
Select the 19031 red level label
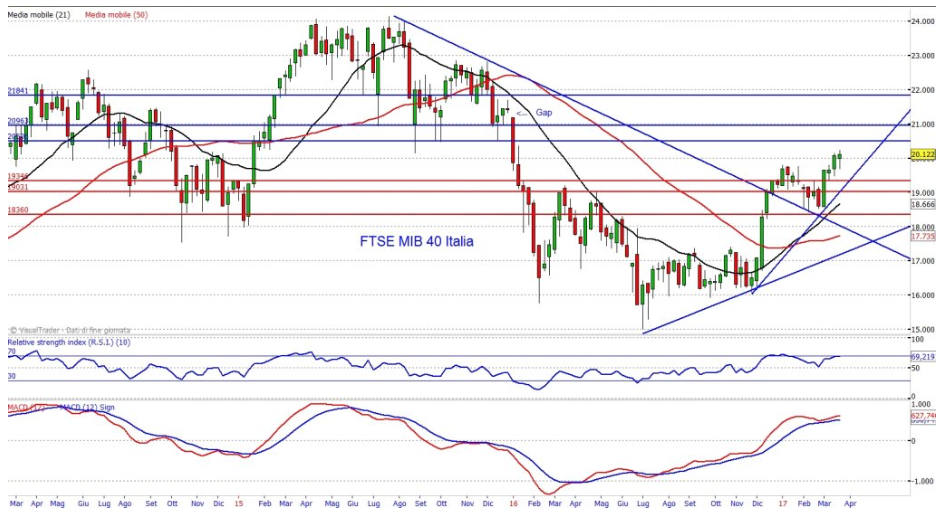[18, 187]
